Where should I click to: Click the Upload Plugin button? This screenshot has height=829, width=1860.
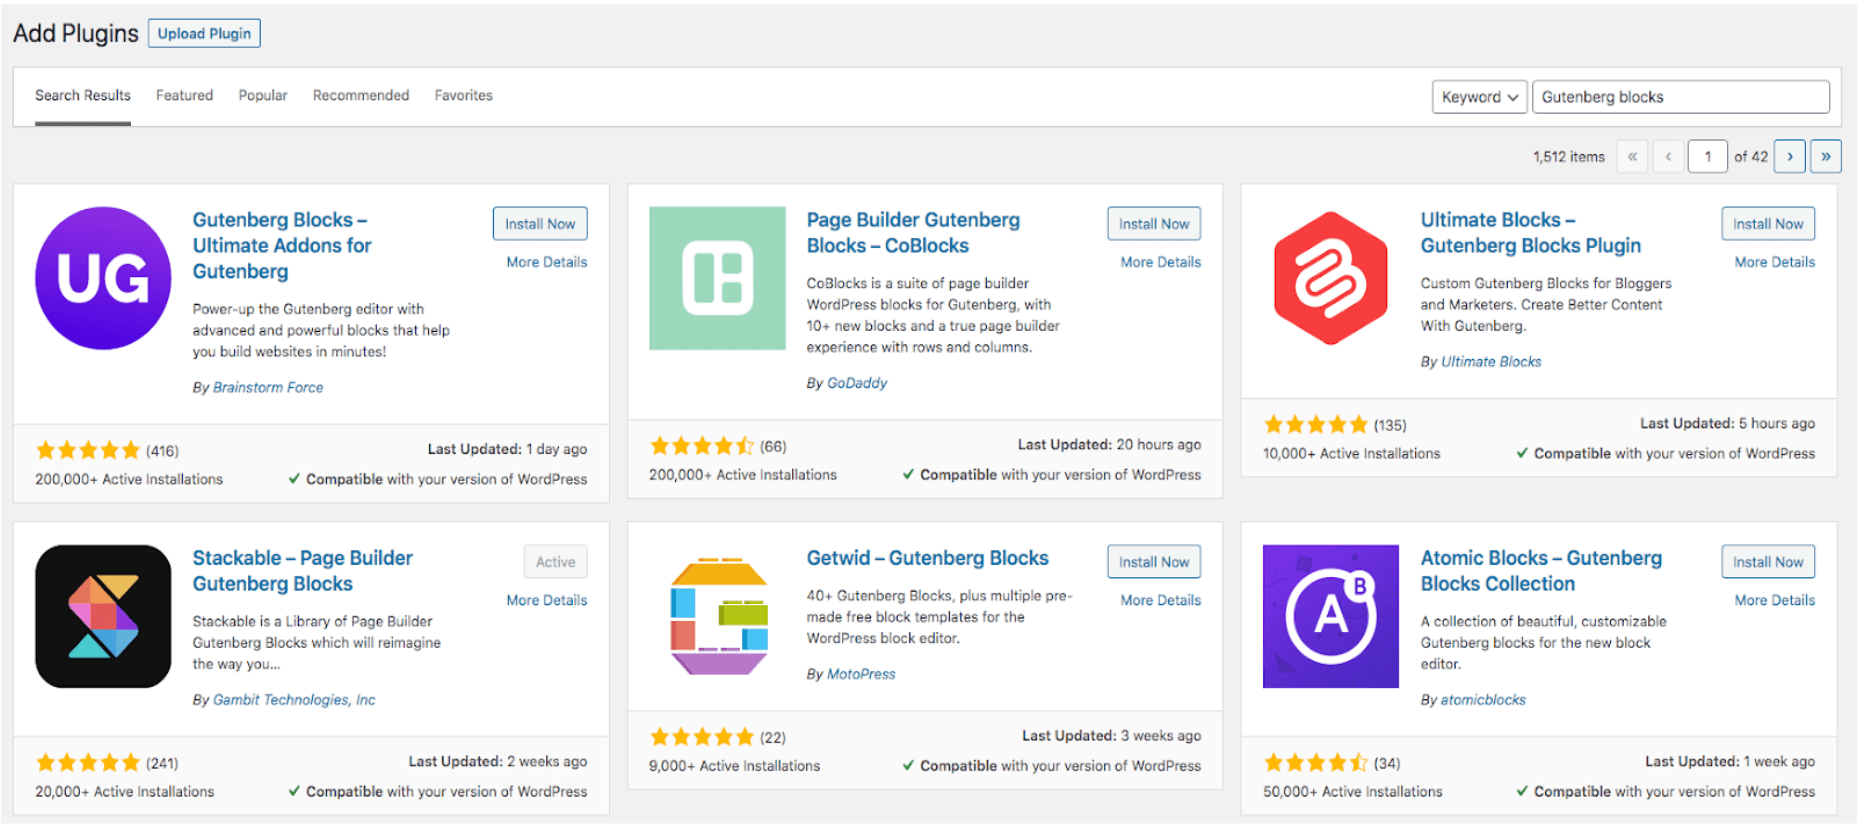[x=205, y=33]
